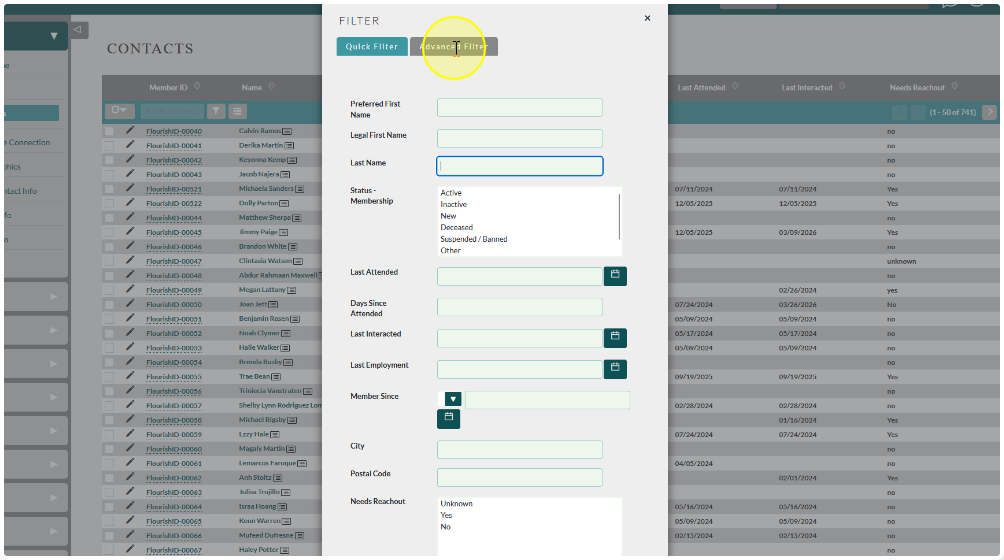
Task: Switch to the Quick Filter tab
Action: [372, 47]
